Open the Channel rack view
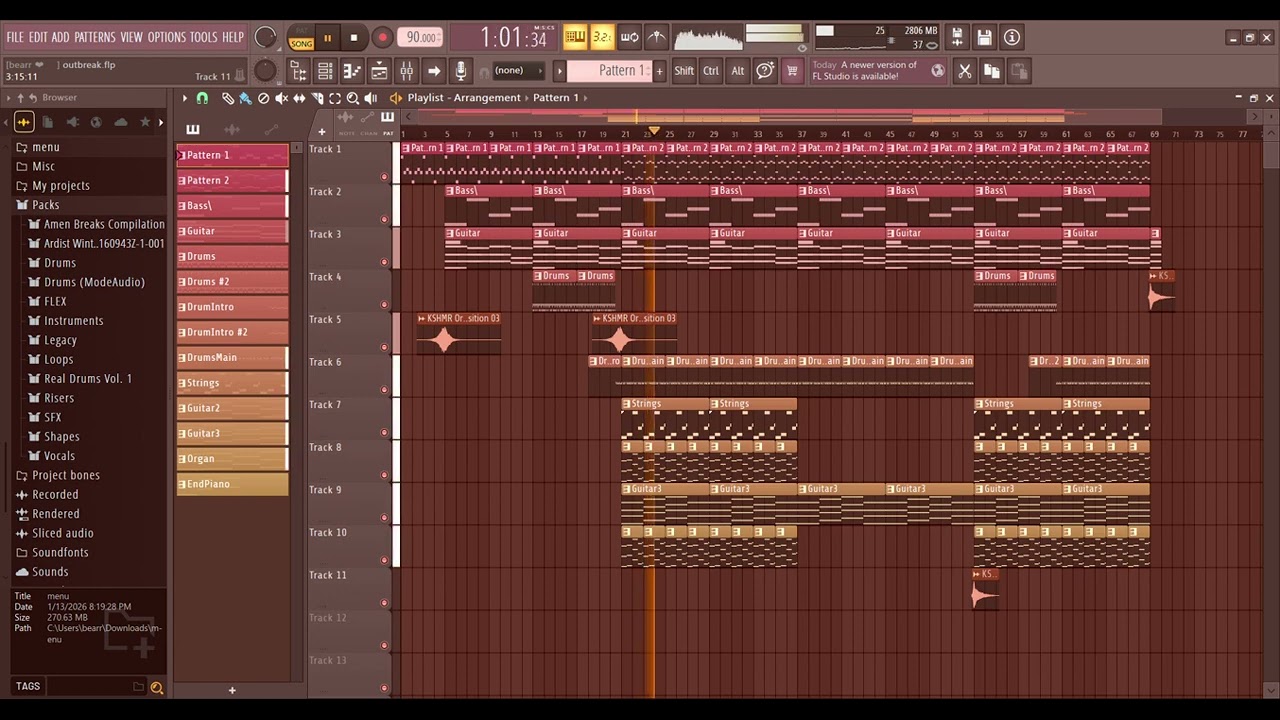 point(325,71)
